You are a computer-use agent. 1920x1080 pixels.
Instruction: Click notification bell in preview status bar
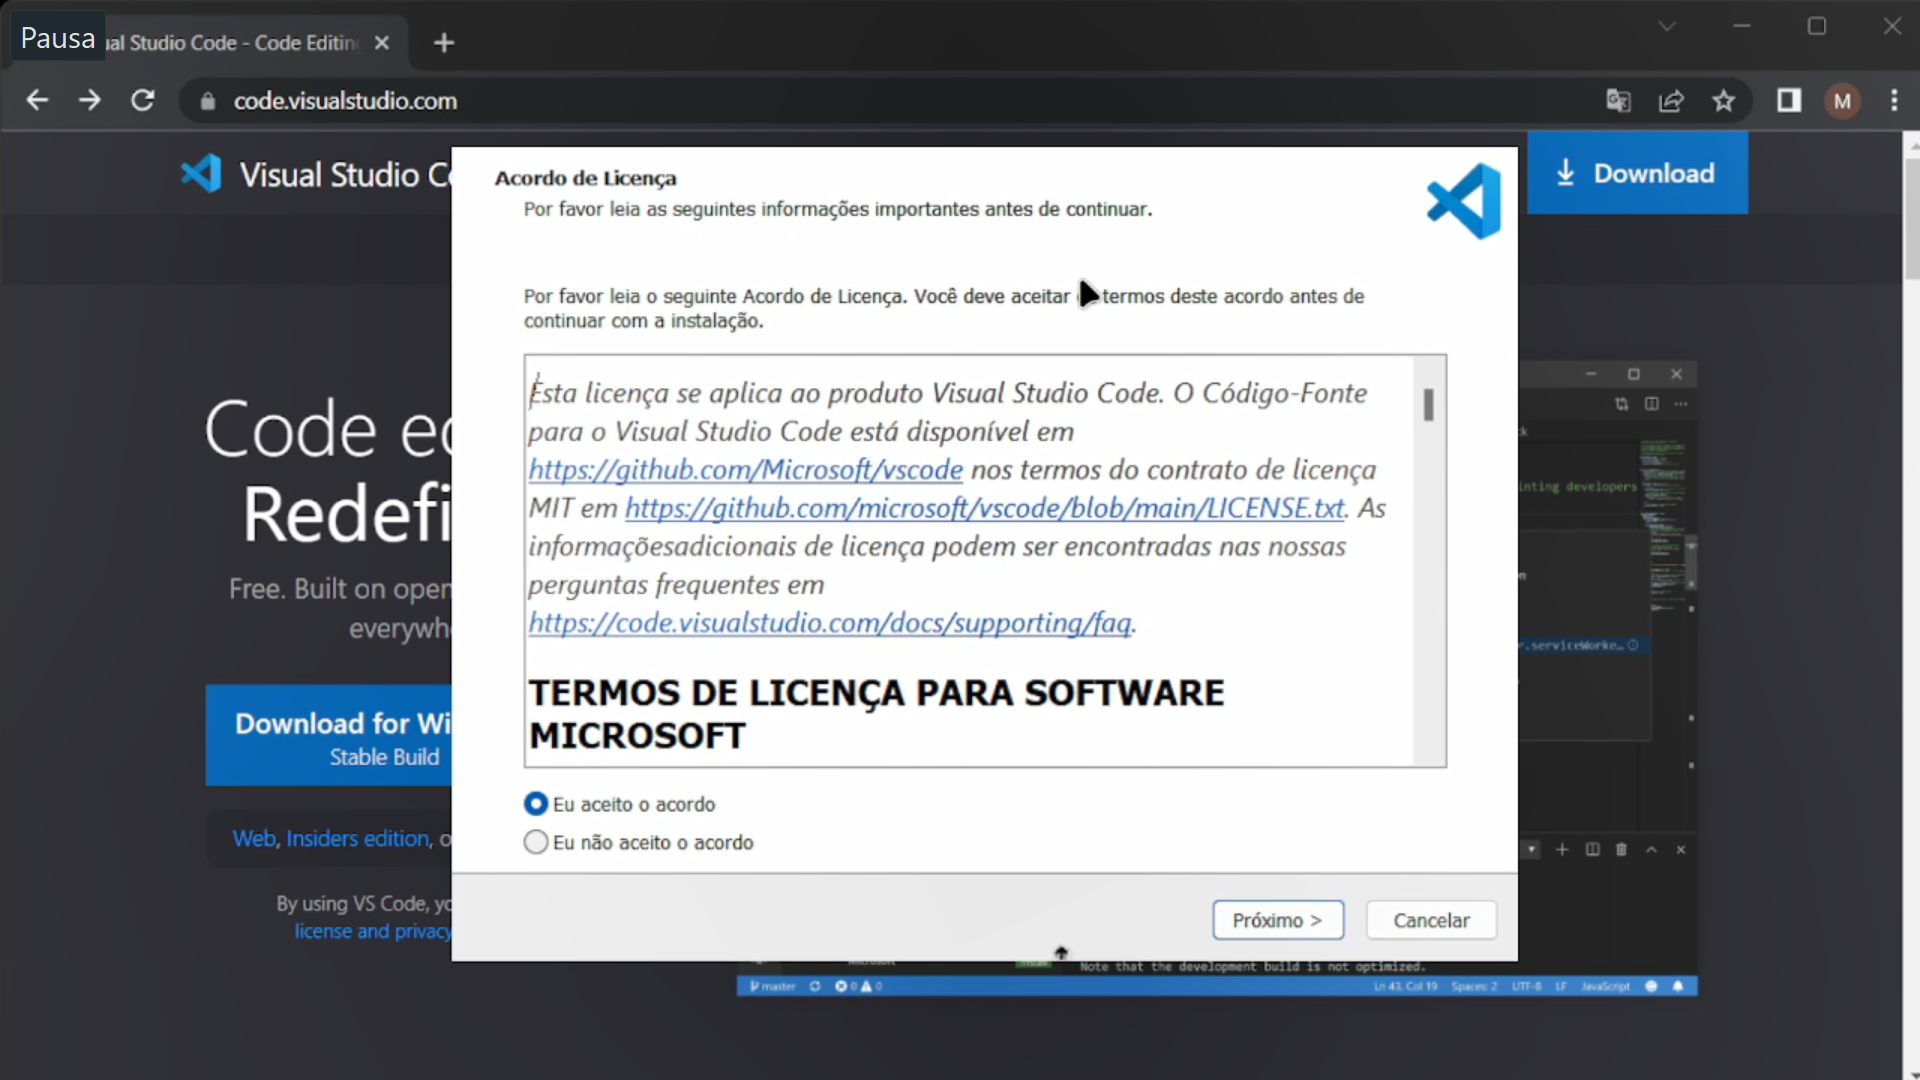coord(1678,986)
